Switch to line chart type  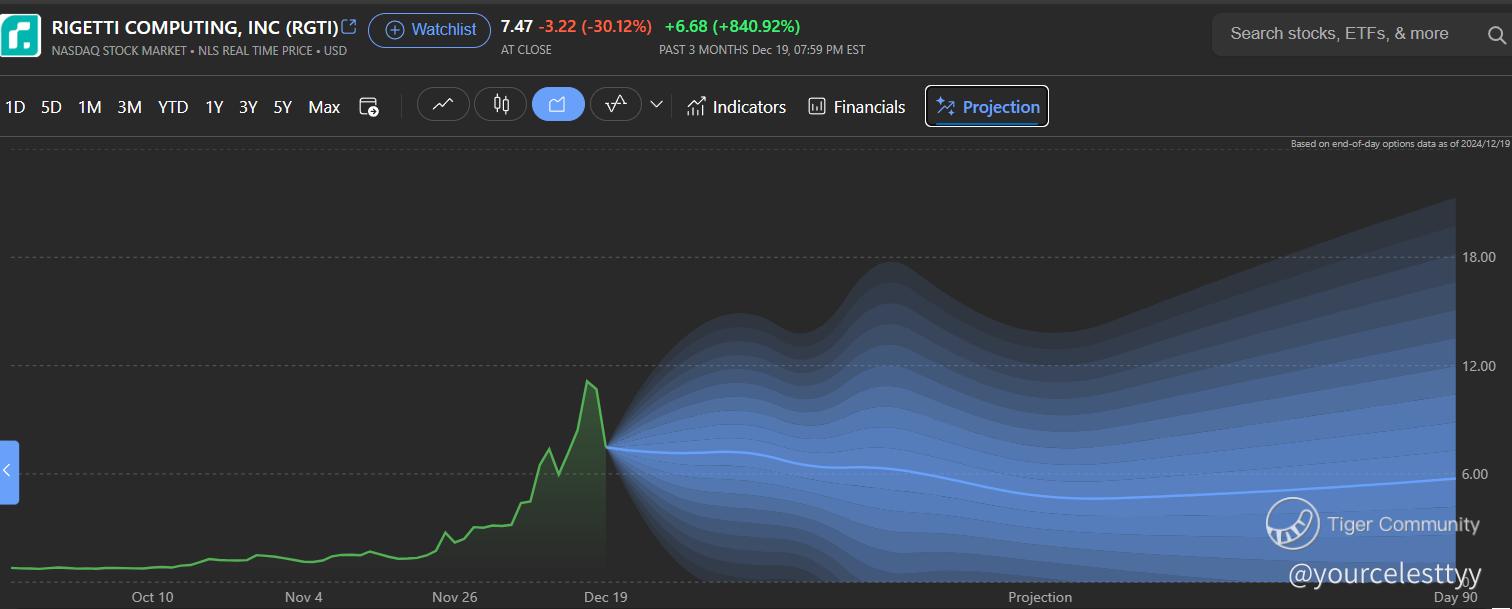443,104
